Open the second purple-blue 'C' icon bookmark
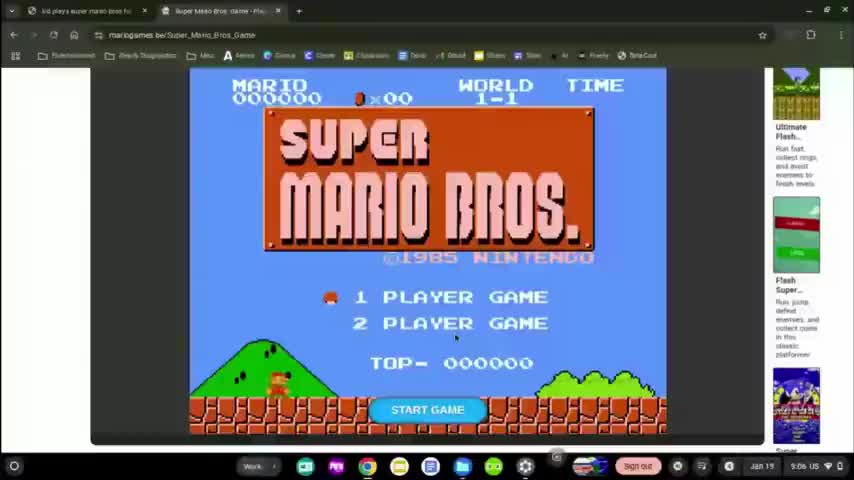The height and width of the screenshot is (480, 854). pos(320,56)
